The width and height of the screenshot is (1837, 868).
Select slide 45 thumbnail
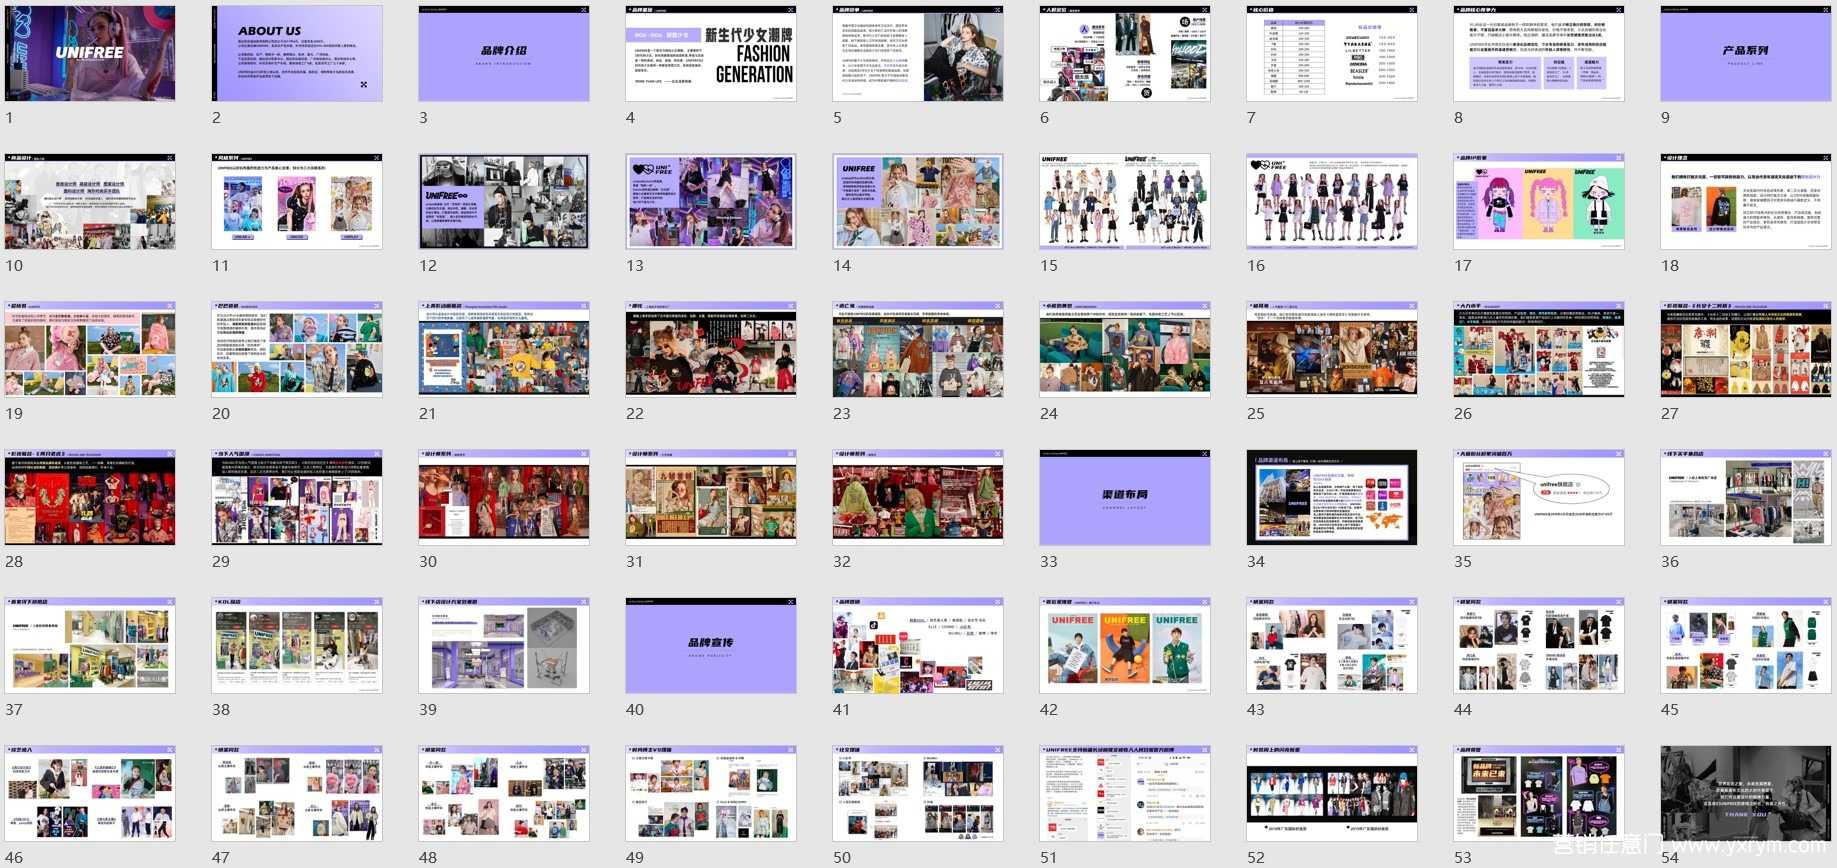point(1746,645)
